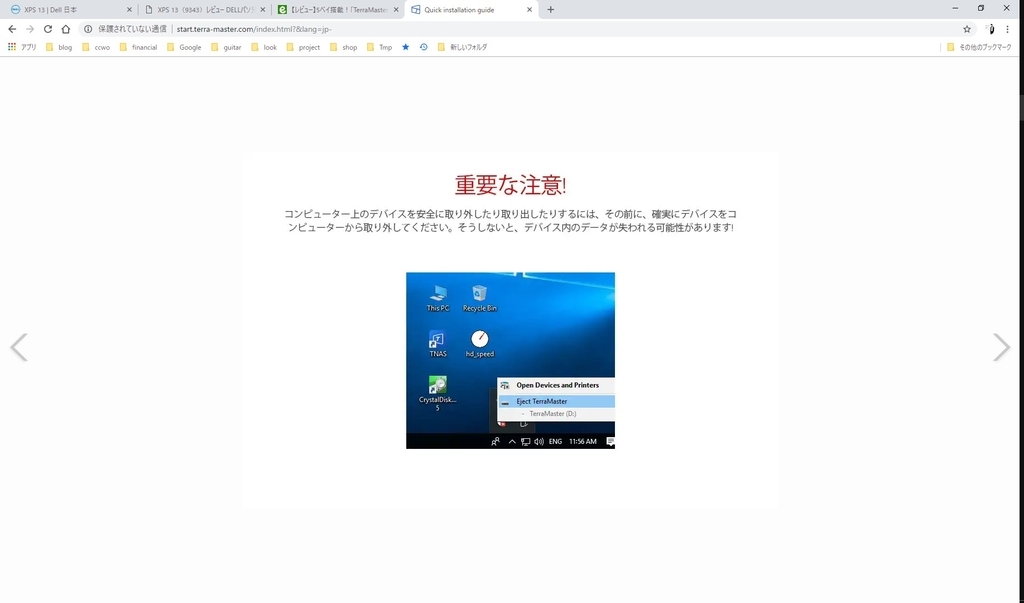Open the blog bookmark folder
The height and width of the screenshot is (603, 1024).
coord(59,47)
